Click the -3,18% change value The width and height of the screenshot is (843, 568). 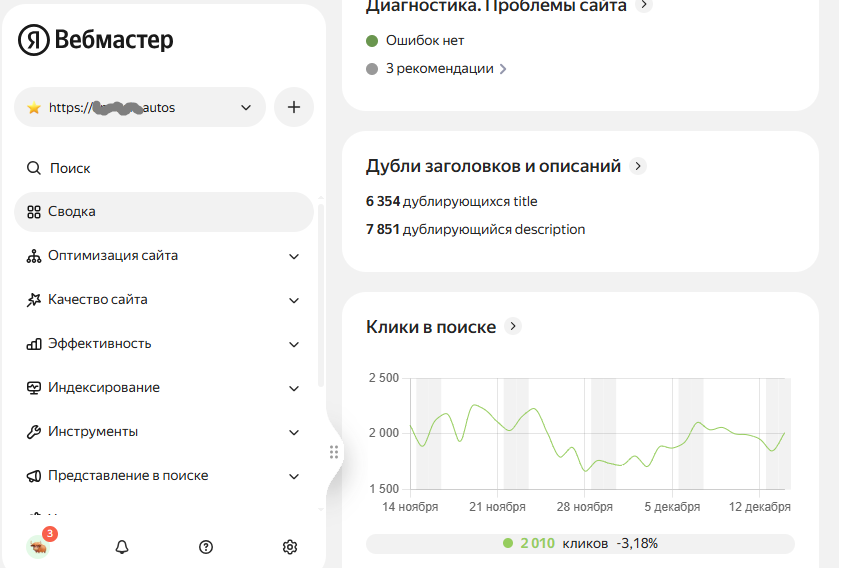coord(637,544)
